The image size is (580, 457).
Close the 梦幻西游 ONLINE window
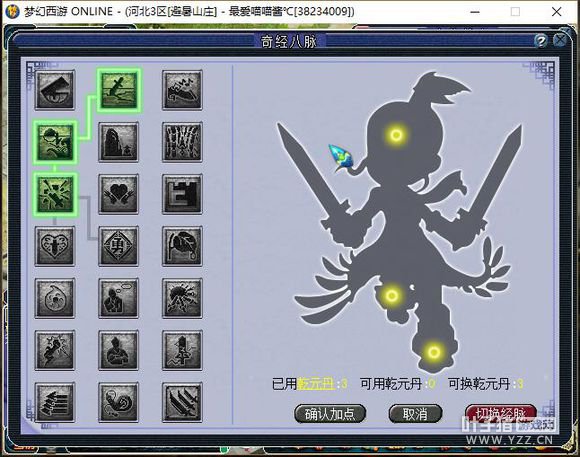(556, 12)
